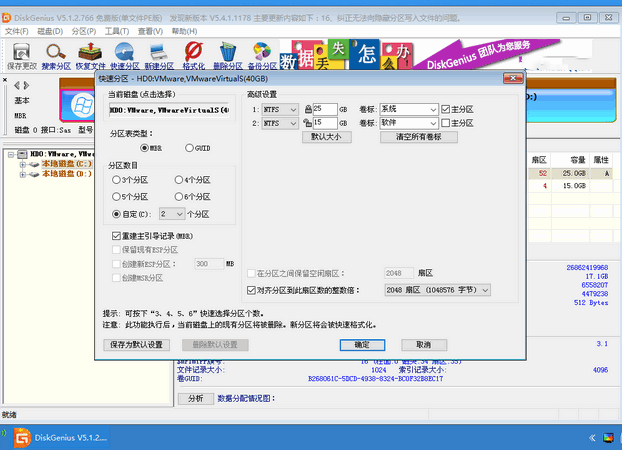Click the 25.0GB capacity table cell
Screen dimensions: 622x450
pyautogui.click(x=570, y=173)
